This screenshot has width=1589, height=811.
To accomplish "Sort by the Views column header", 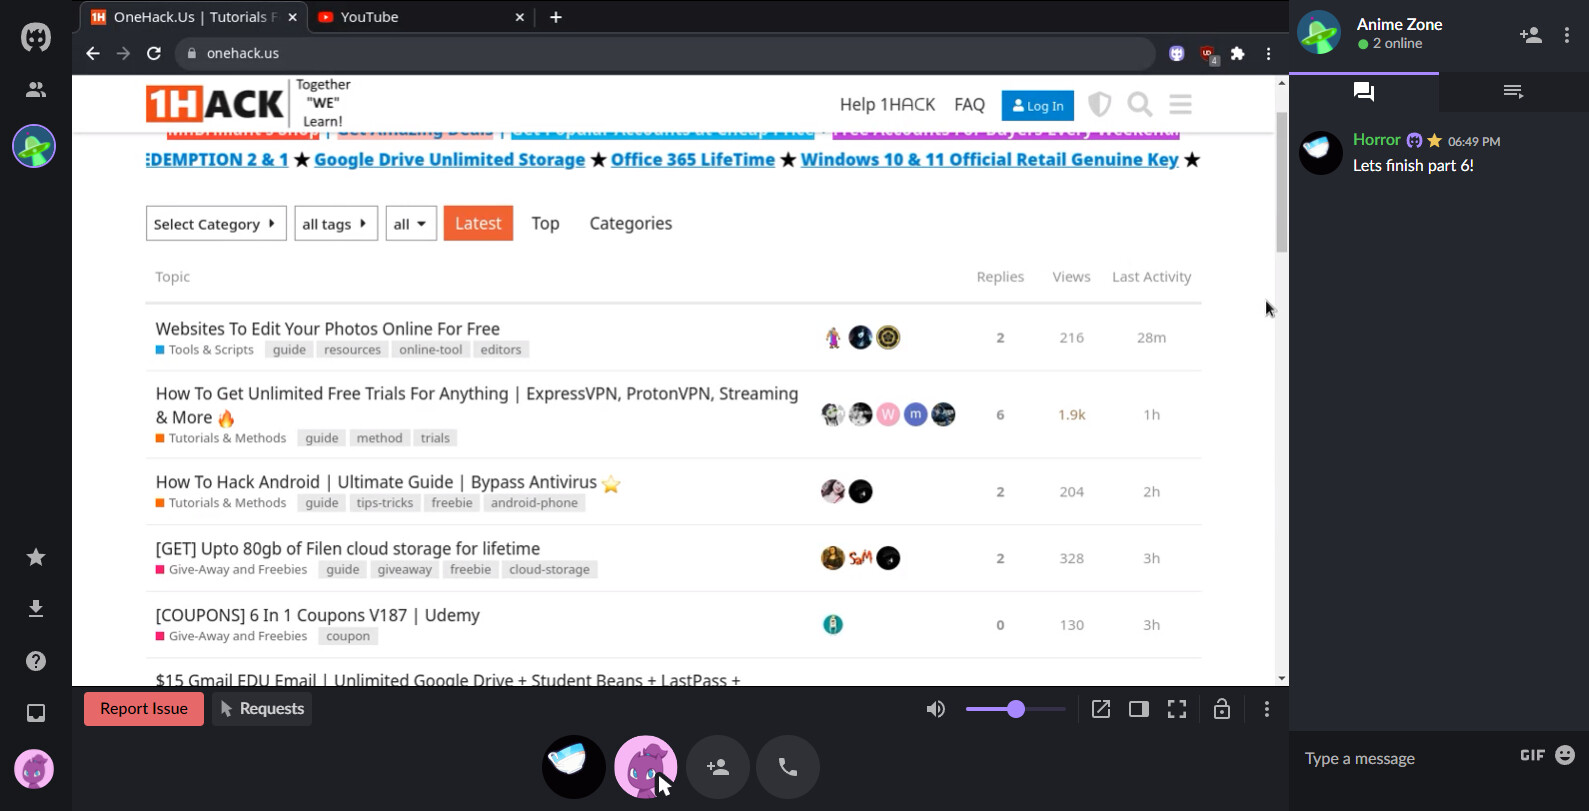I will (x=1071, y=277).
